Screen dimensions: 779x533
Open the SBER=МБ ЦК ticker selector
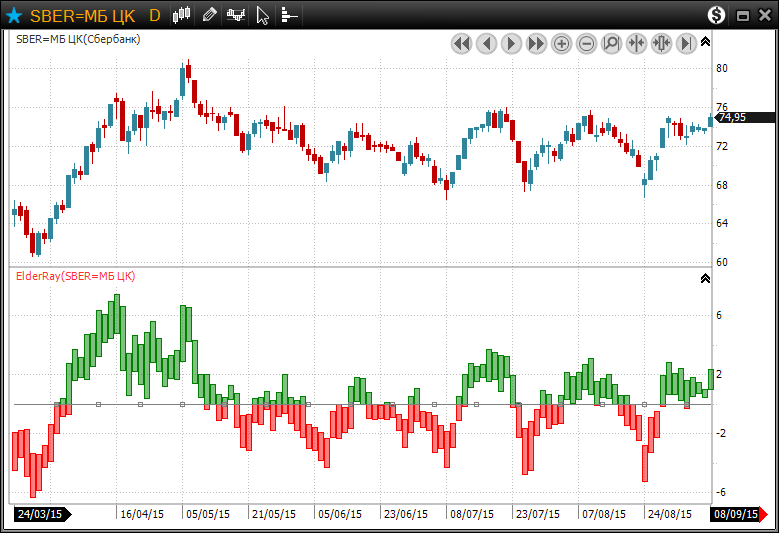coord(82,15)
